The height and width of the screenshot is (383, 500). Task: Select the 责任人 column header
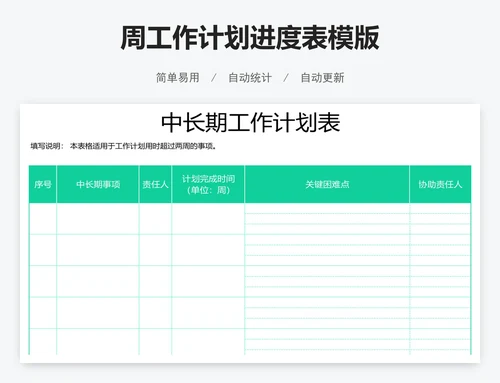155,184
